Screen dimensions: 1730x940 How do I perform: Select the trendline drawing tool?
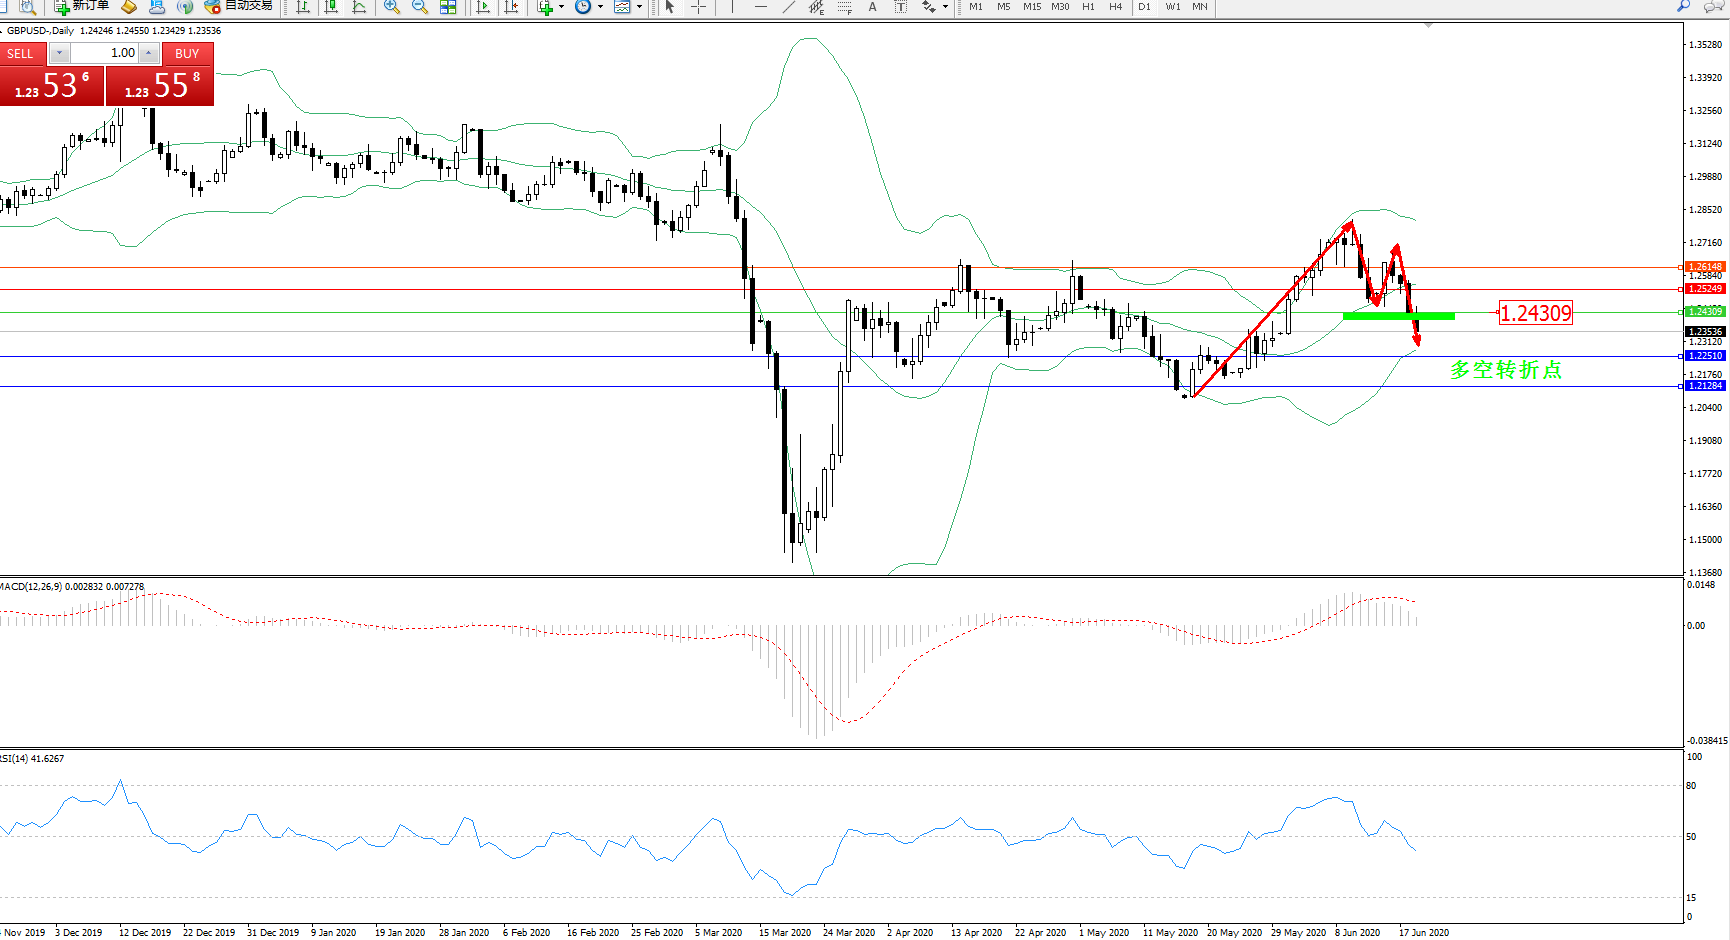[789, 7]
